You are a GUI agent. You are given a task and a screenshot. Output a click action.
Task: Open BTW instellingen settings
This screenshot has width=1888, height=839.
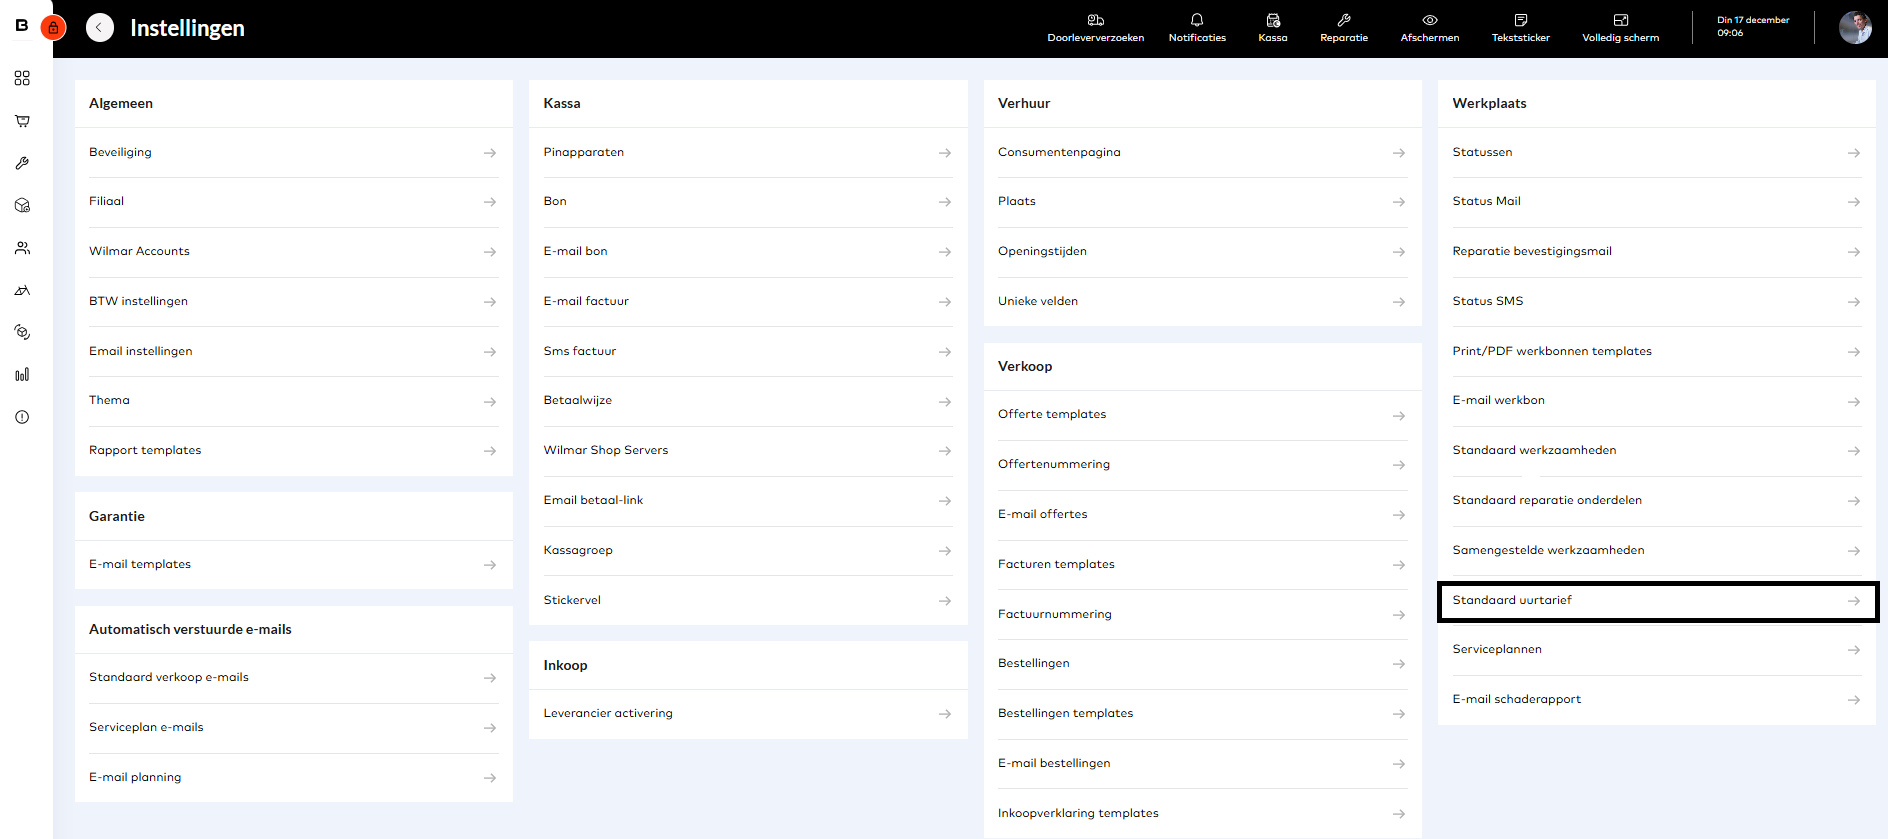click(292, 302)
